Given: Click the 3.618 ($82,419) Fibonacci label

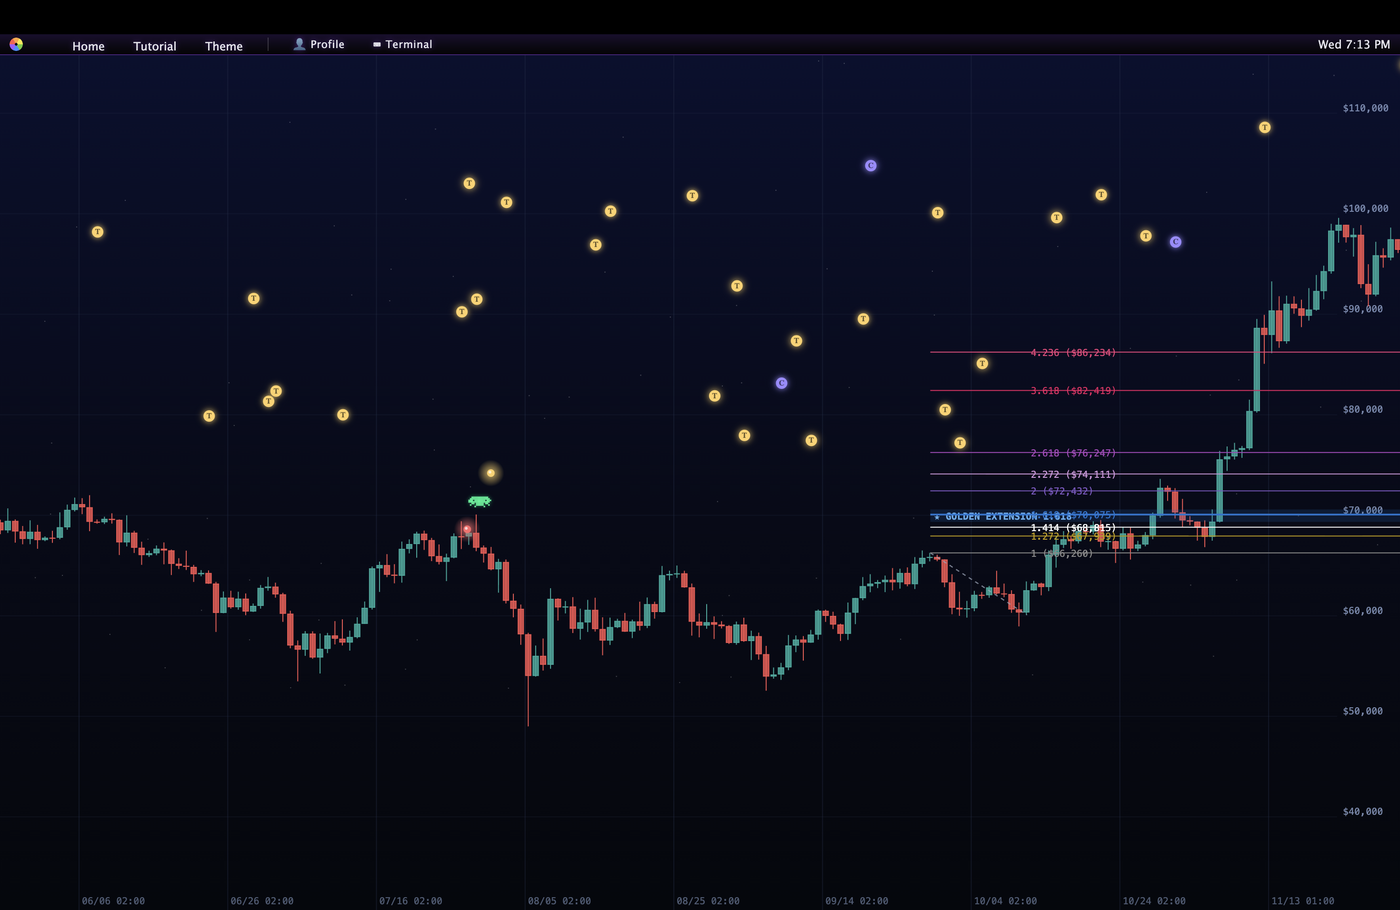Looking at the screenshot, I should (x=1073, y=390).
